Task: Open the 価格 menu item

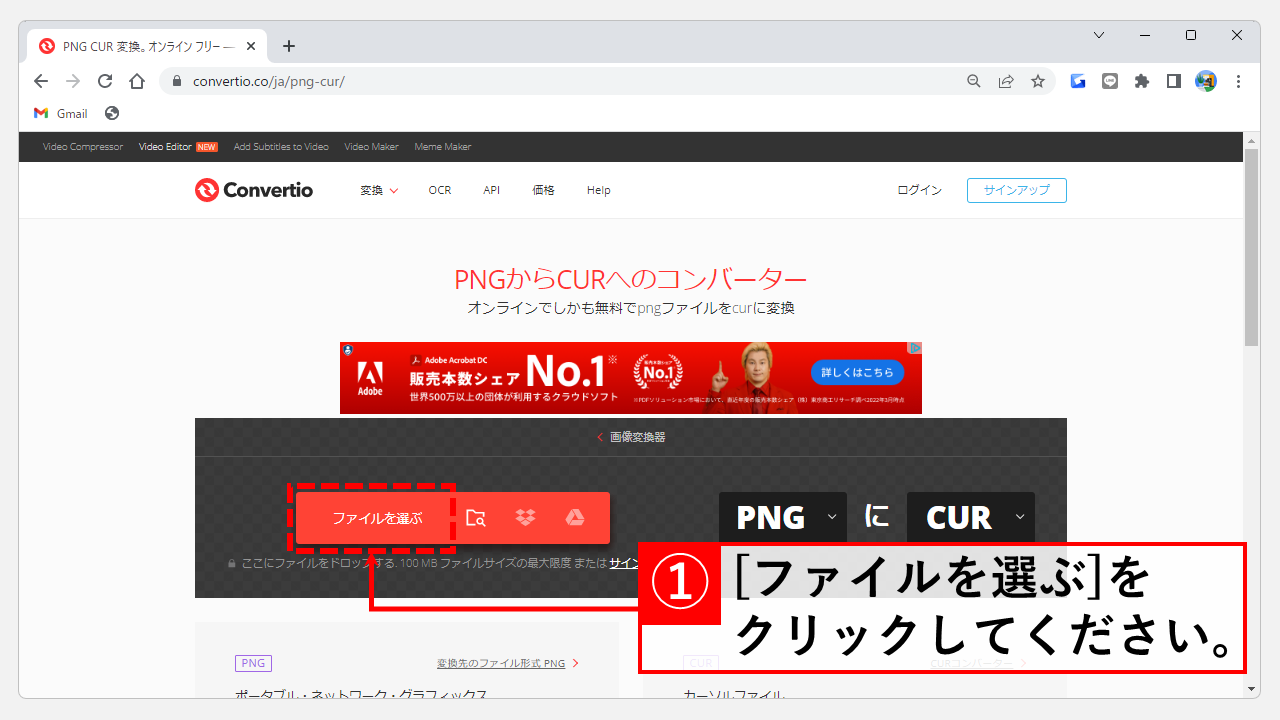Action: pos(543,190)
